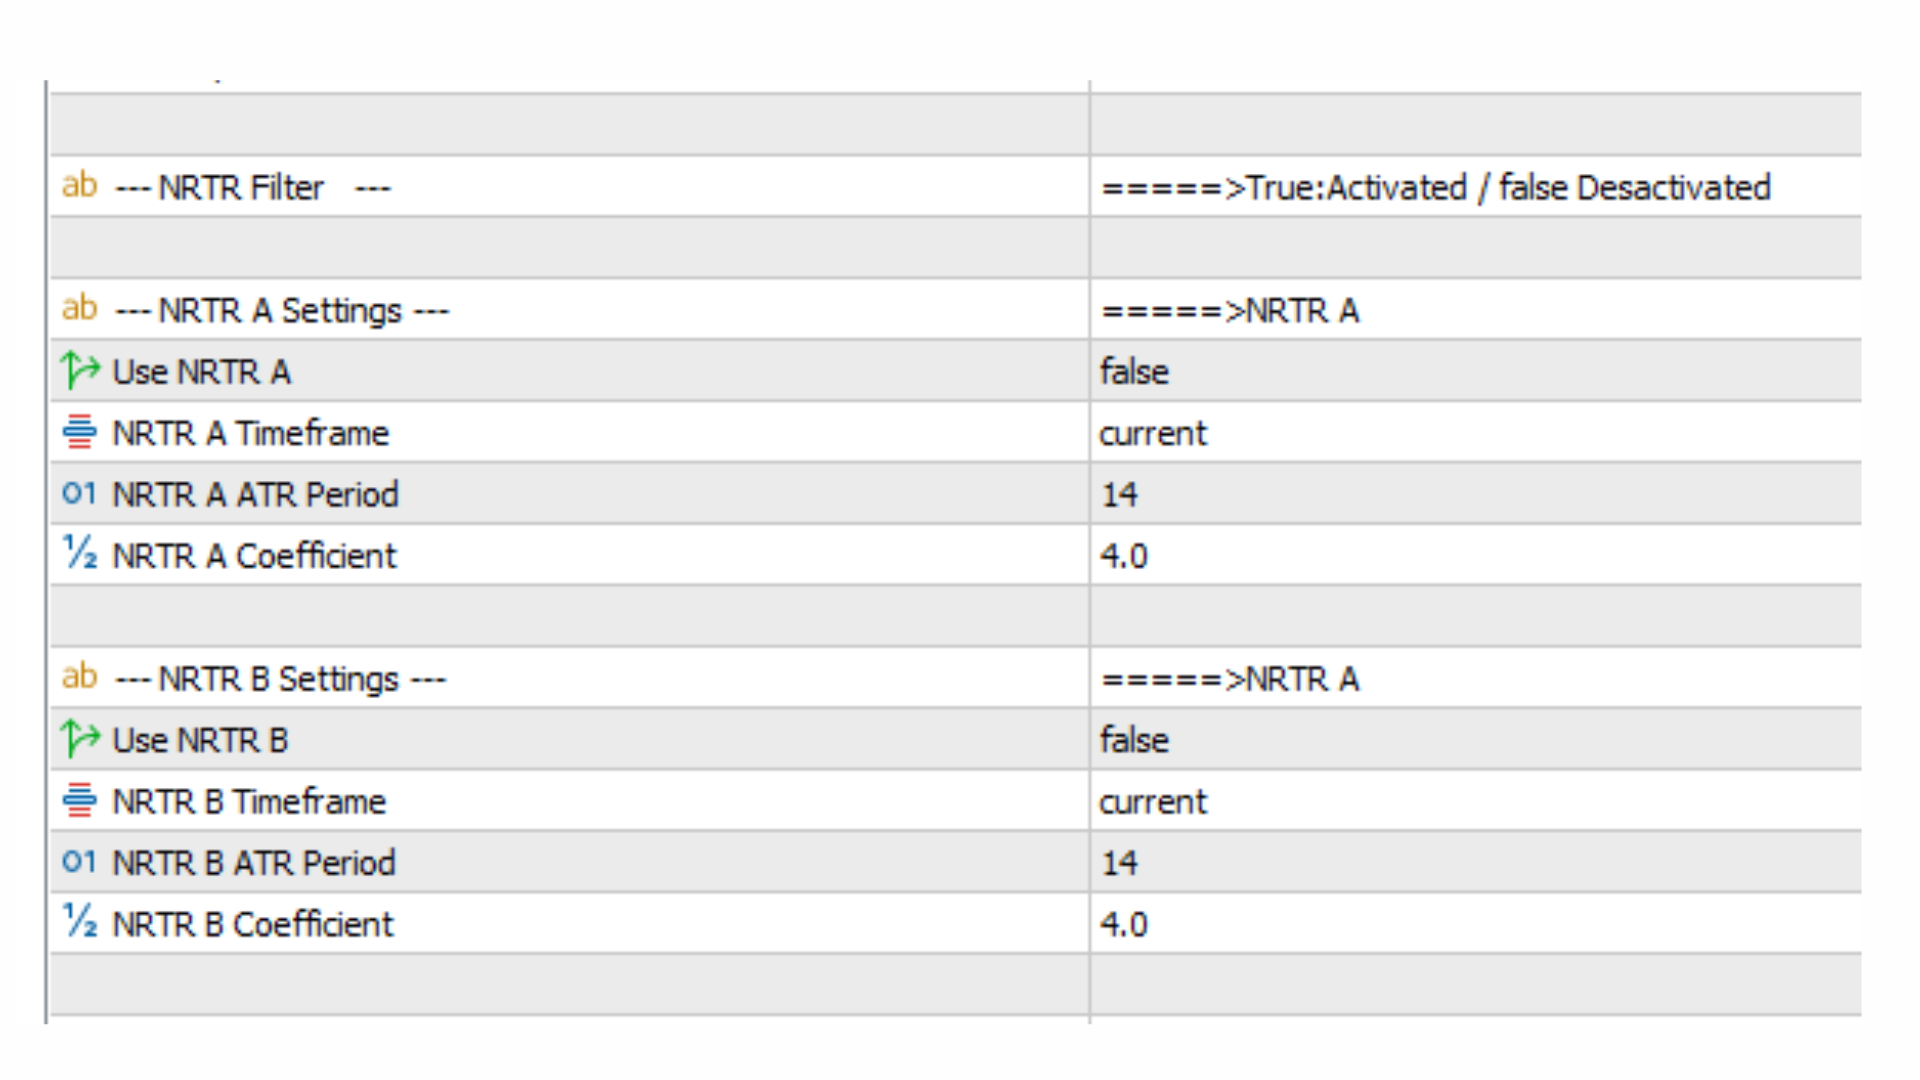Open the NRTR B Timeframe selector
This screenshot has width=1920, height=1080.
1153,801
